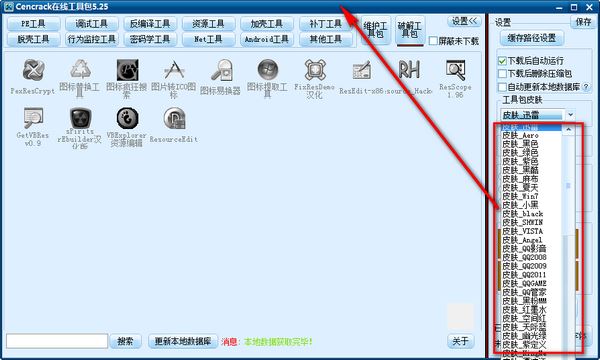Viewport: 600px width, 360px height.
Task: Select the 密码学工具 category
Action: 150,39
